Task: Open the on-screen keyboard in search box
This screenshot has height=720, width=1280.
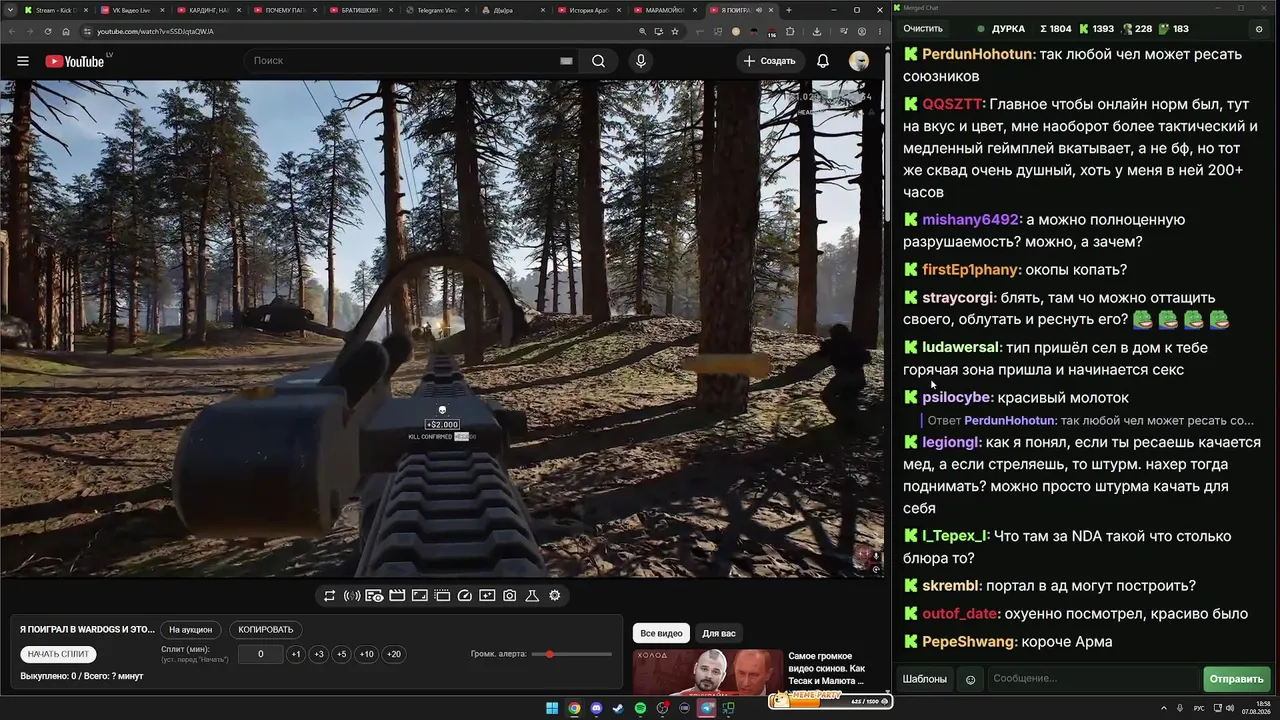Action: pyautogui.click(x=566, y=61)
